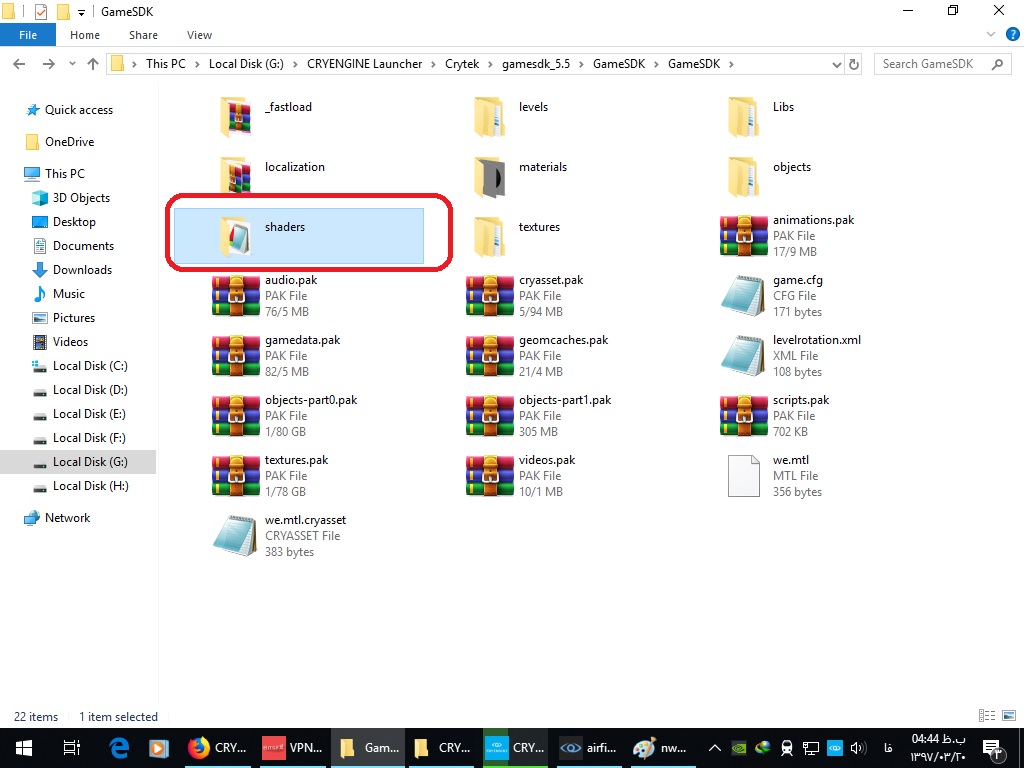This screenshot has height=768, width=1030.
Task: Switch to Firefox CRY... taskbar window
Action: click(217, 748)
